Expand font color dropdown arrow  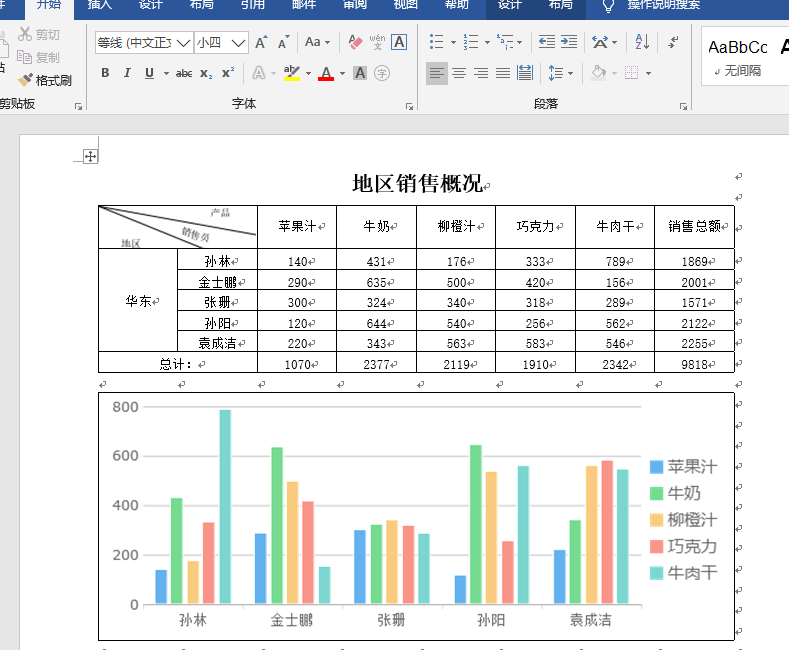(342, 73)
